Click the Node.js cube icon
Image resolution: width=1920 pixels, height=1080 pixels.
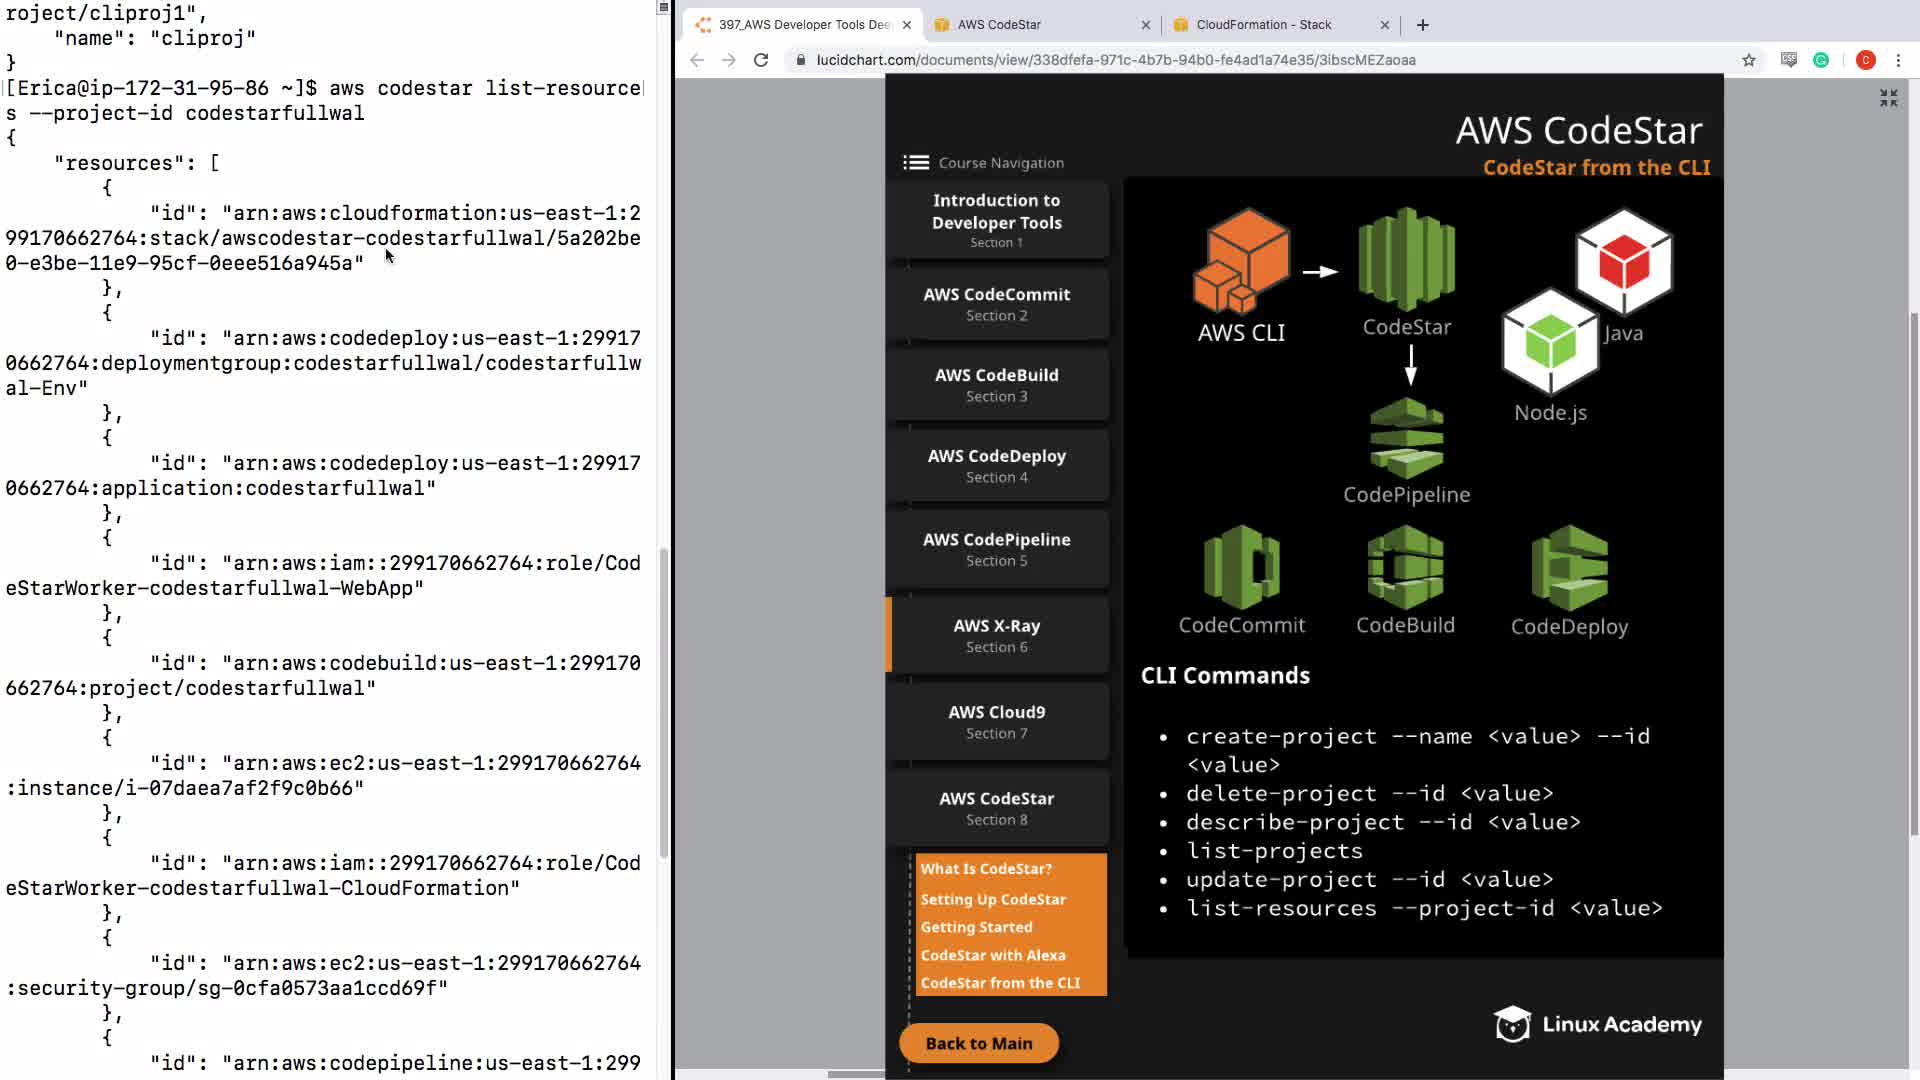1550,342
